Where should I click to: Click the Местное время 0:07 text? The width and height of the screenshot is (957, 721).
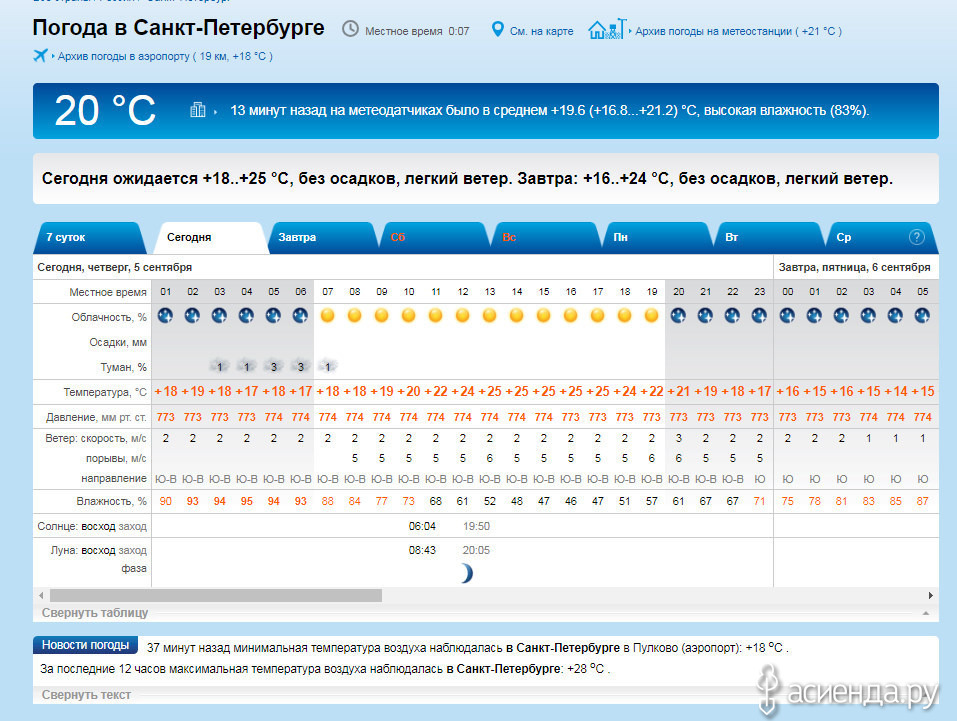point(417,31)
